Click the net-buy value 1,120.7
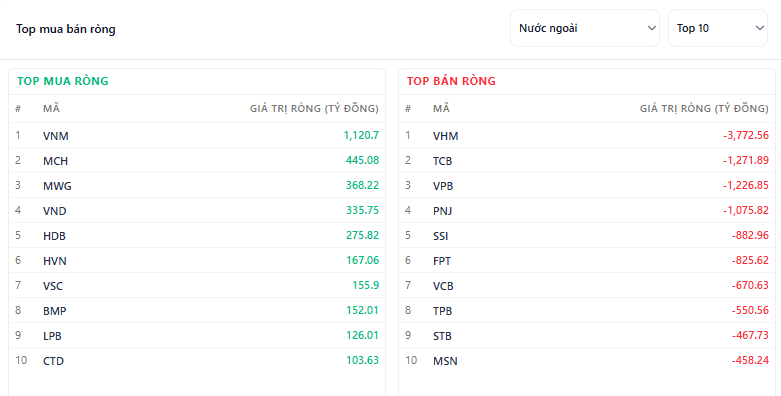781x396 pixels. coord(361,135)
